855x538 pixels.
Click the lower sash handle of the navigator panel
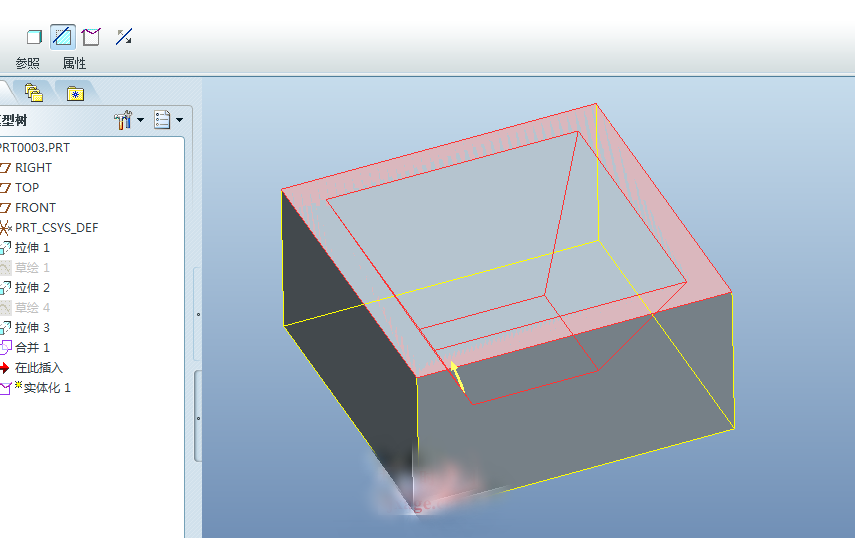[198, 418]
